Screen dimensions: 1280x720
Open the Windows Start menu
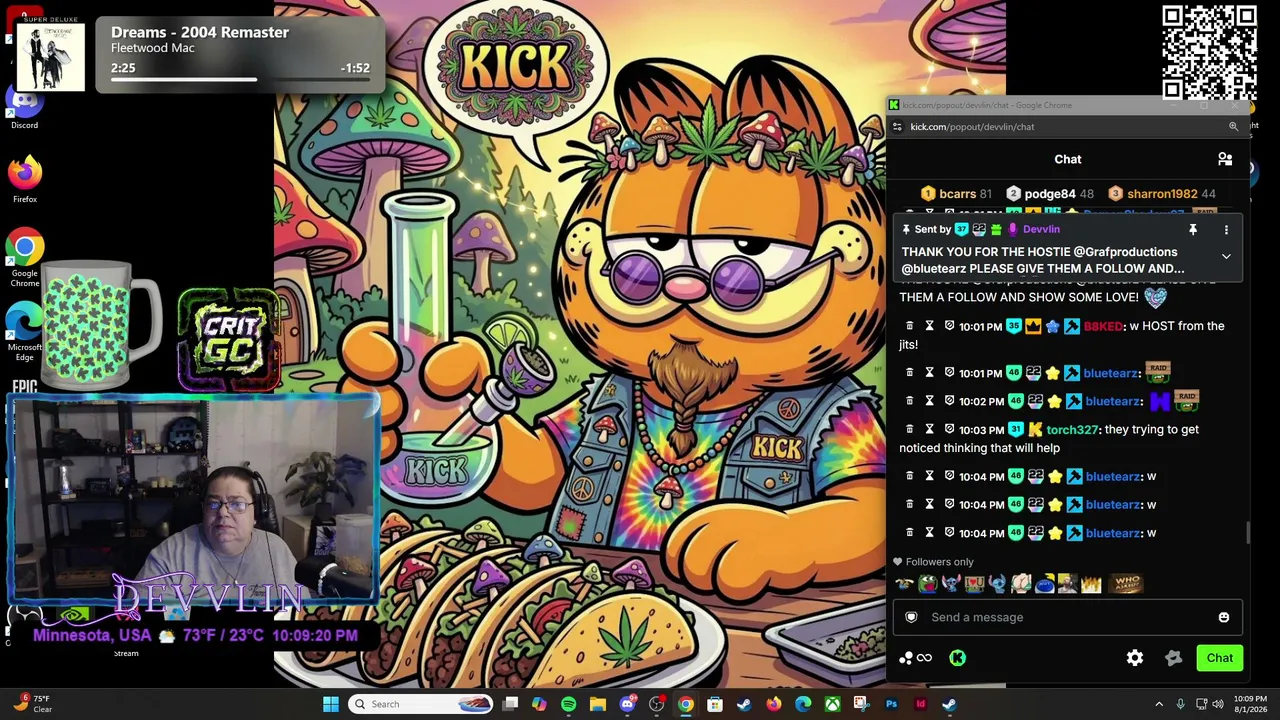coord(331,704)
